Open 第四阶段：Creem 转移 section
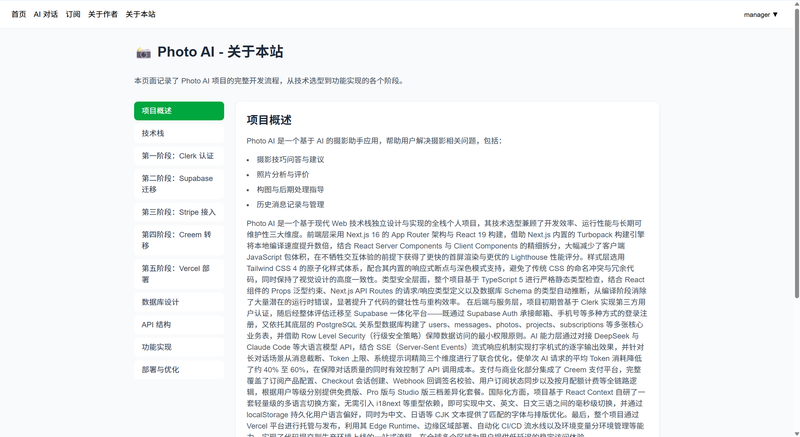Image resolution: width=800 pixels, height=437 pixels. [179, 240]
